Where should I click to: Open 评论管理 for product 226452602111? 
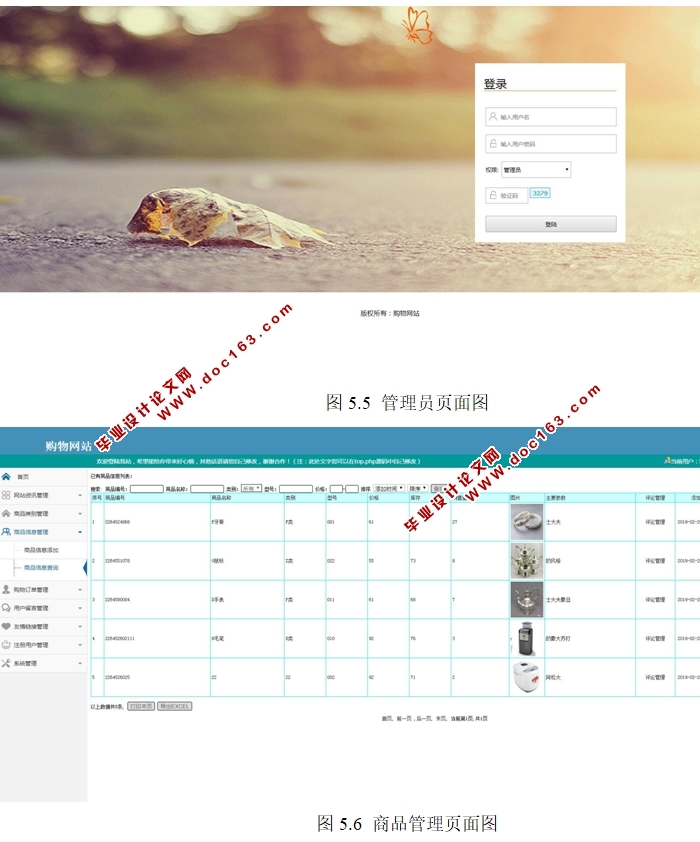click(x=655, y=638)
